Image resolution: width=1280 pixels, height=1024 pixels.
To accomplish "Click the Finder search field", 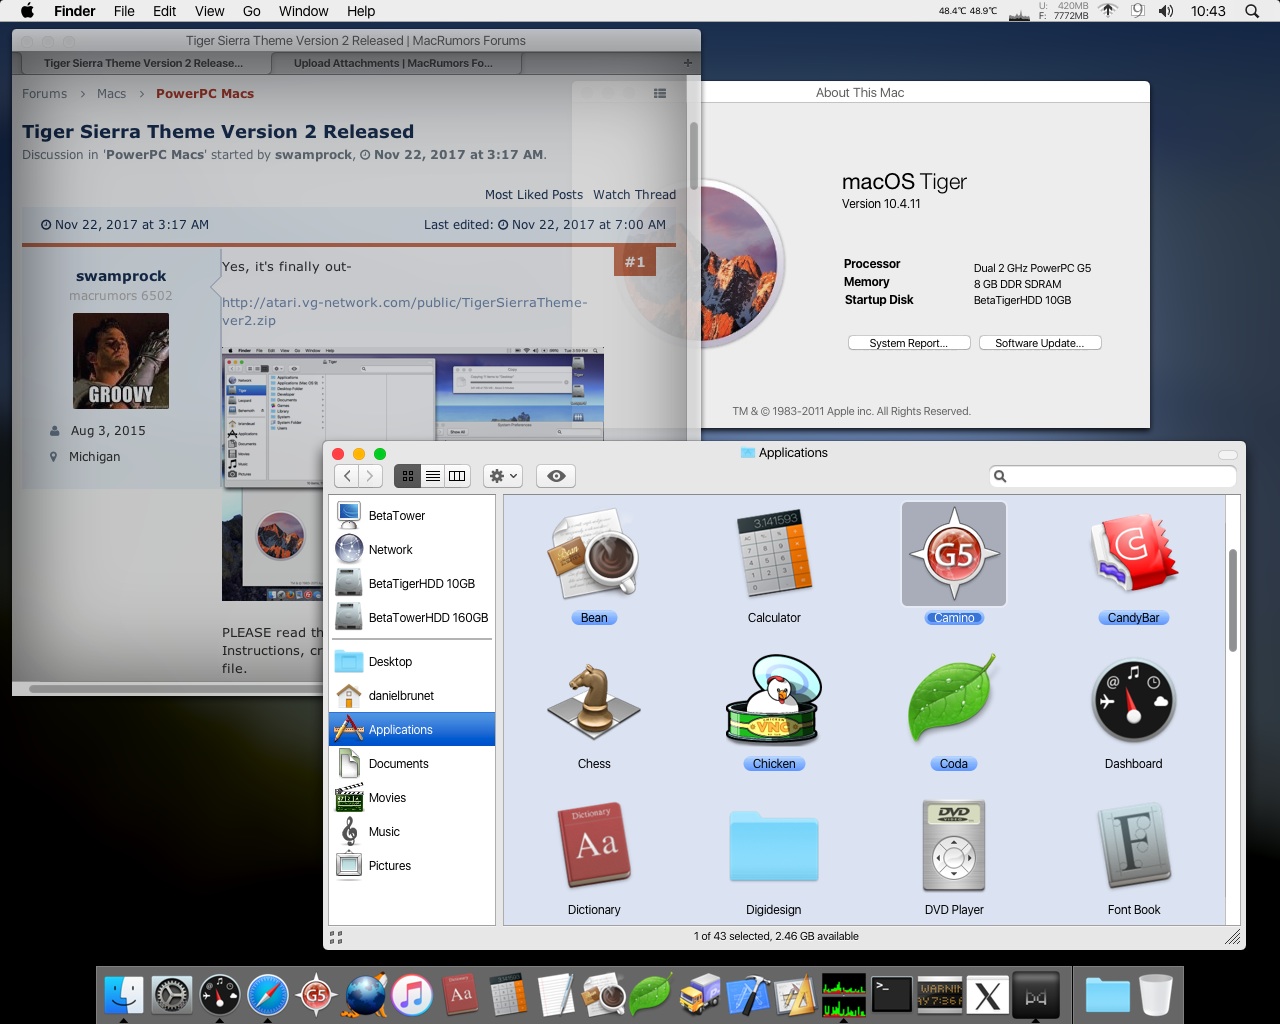I will point(1112,476).
